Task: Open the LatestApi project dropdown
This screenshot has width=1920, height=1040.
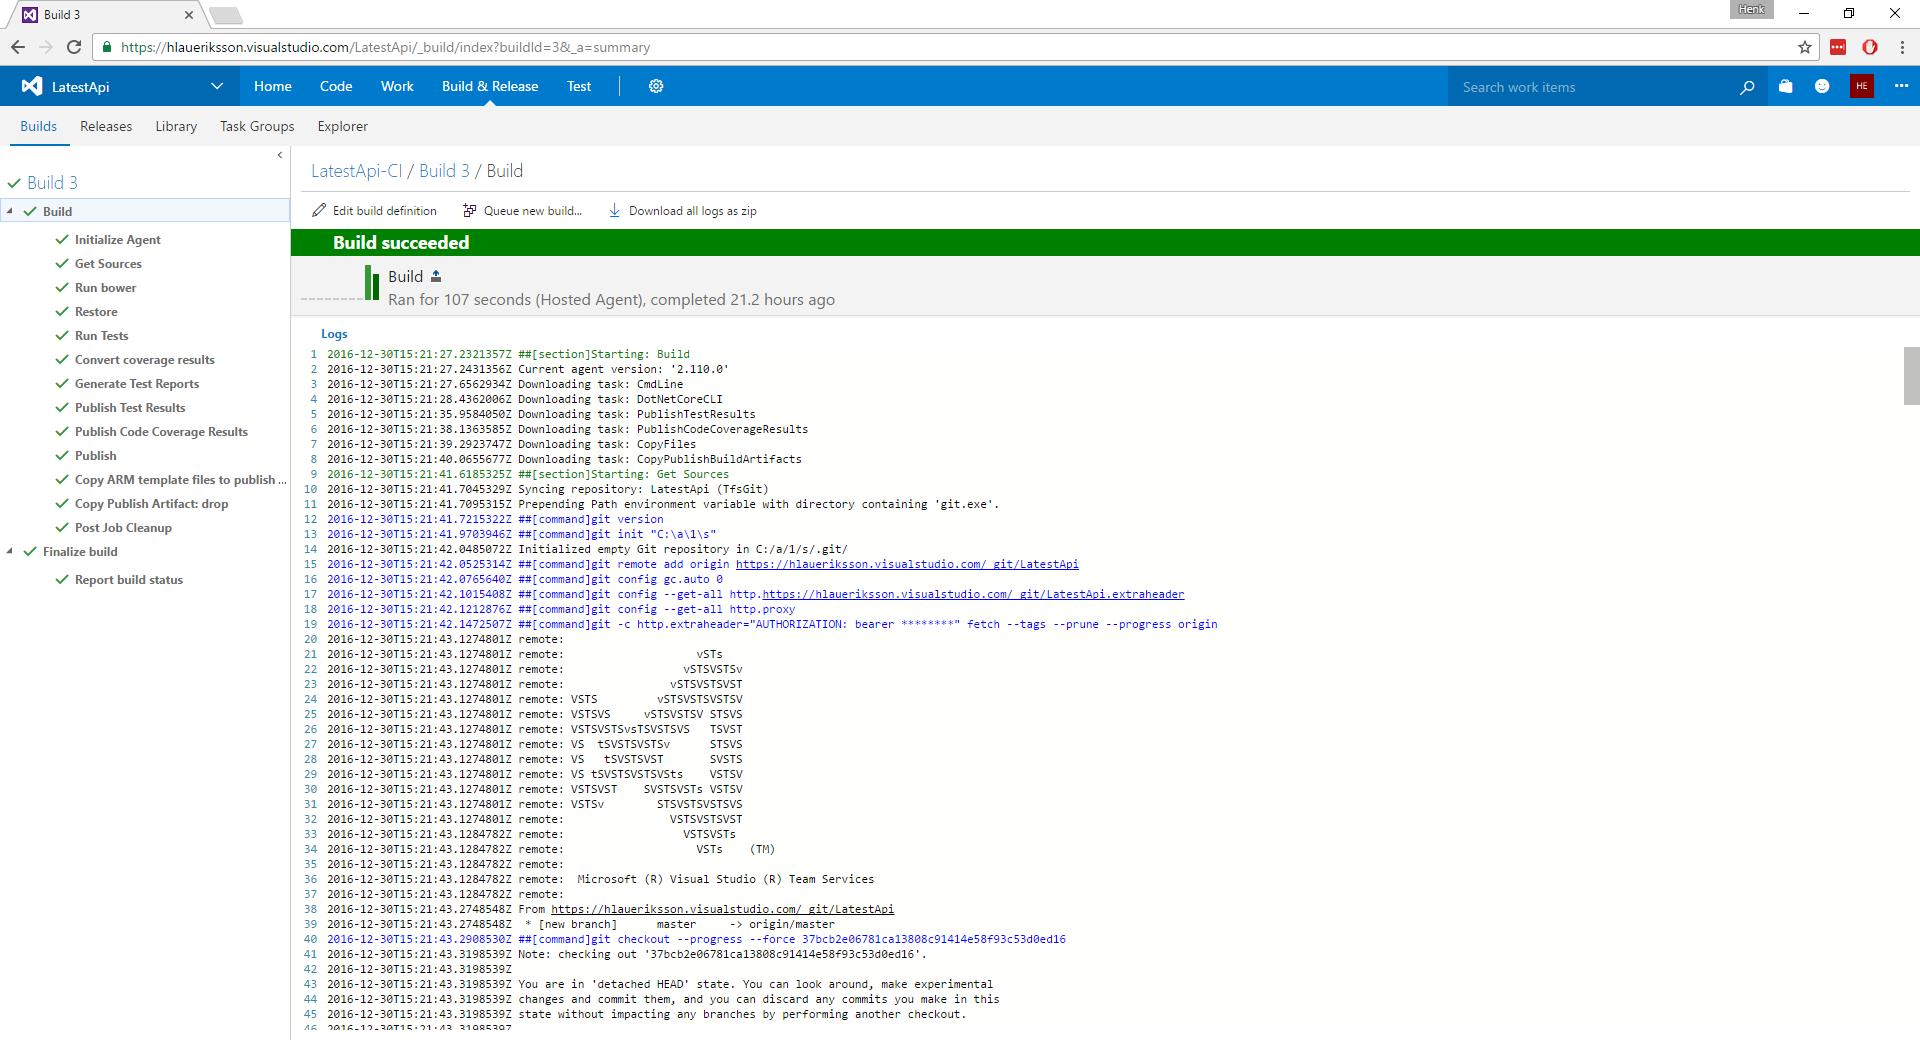Action: [217, 86]
